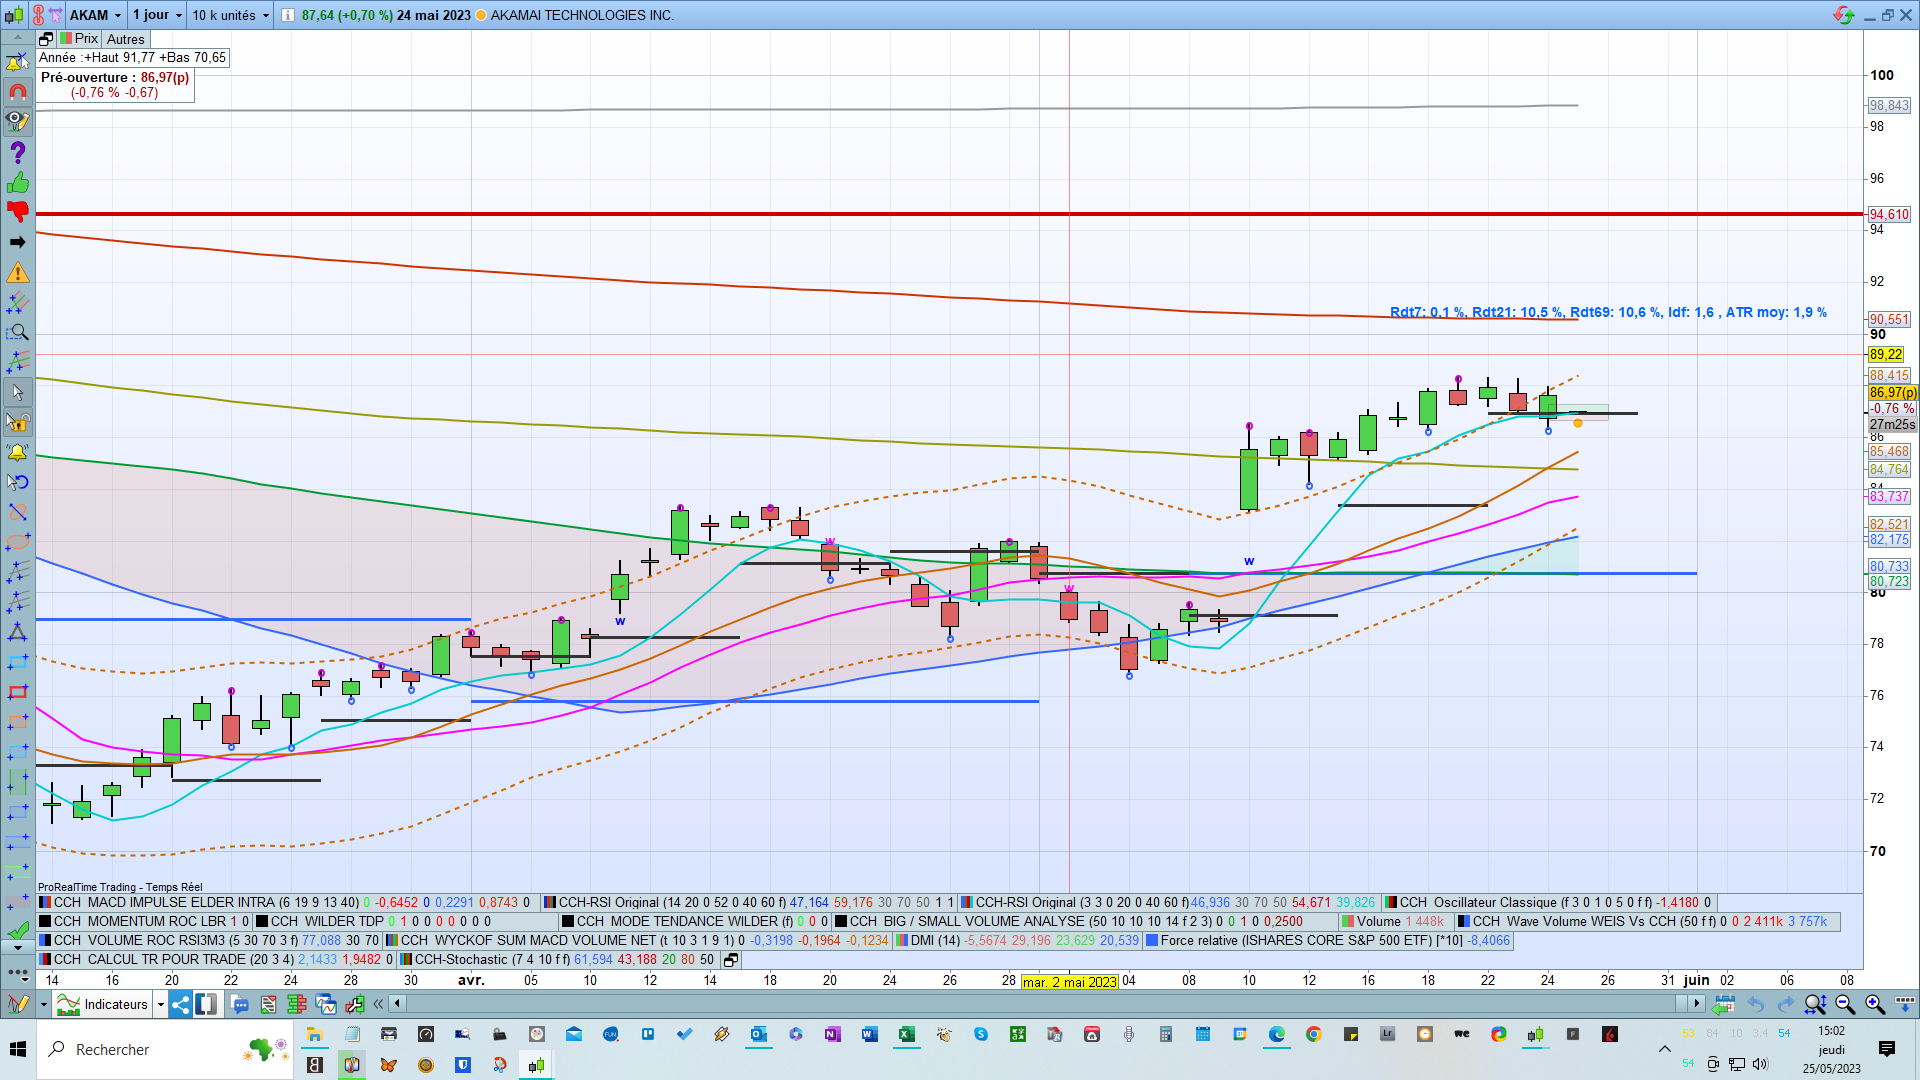Click the Volume indicator label

(1378, 921)
